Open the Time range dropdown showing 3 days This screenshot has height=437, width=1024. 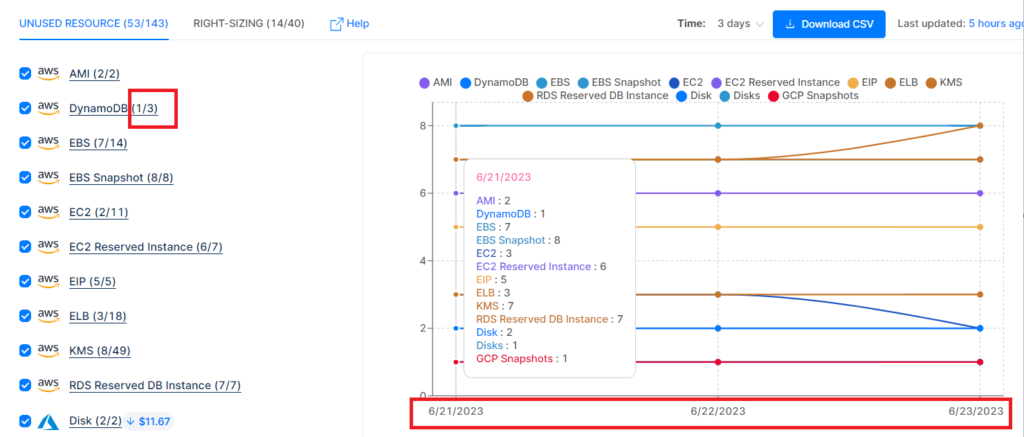(741, 24)
